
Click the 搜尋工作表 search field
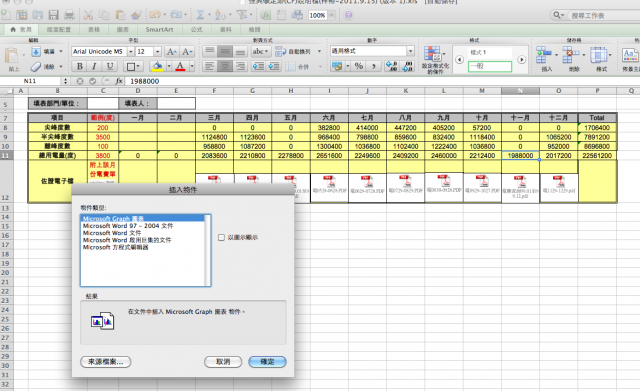coord(604,16)
